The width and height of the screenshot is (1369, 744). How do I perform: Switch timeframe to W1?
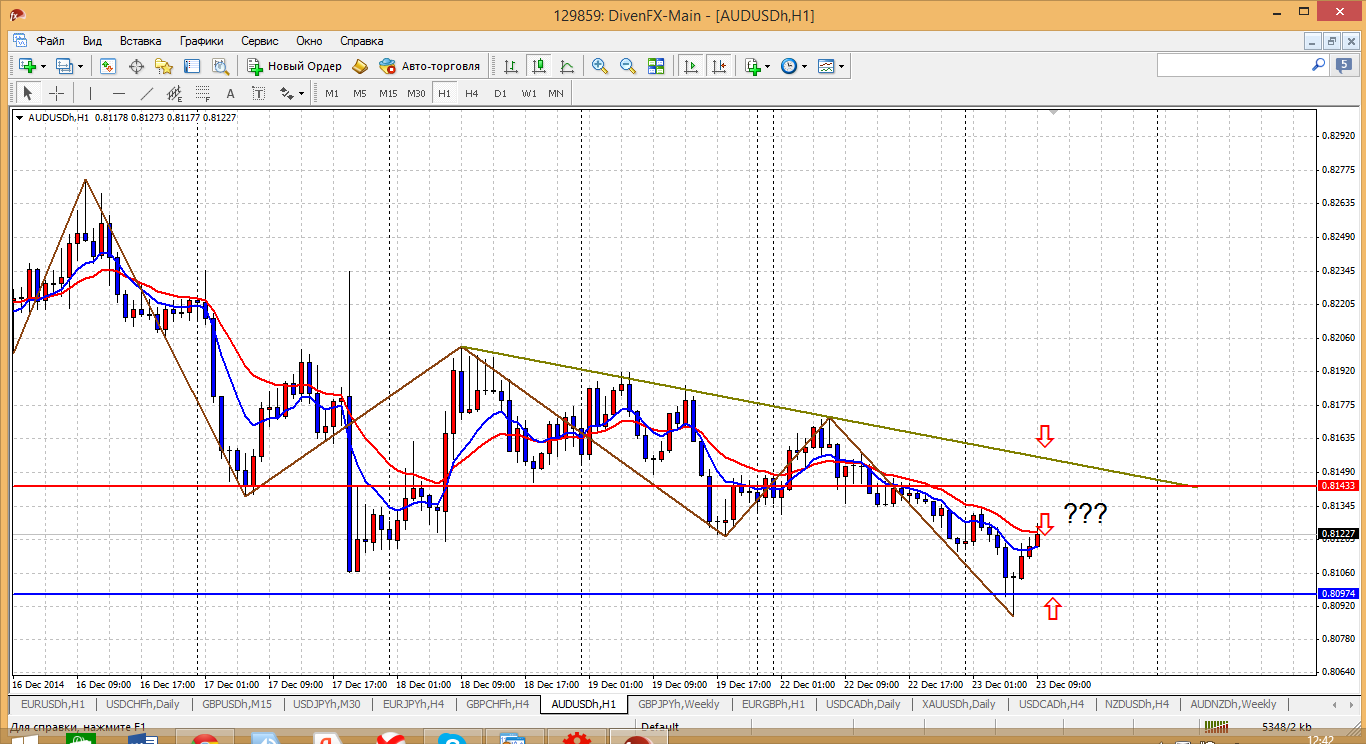(528, 93)
